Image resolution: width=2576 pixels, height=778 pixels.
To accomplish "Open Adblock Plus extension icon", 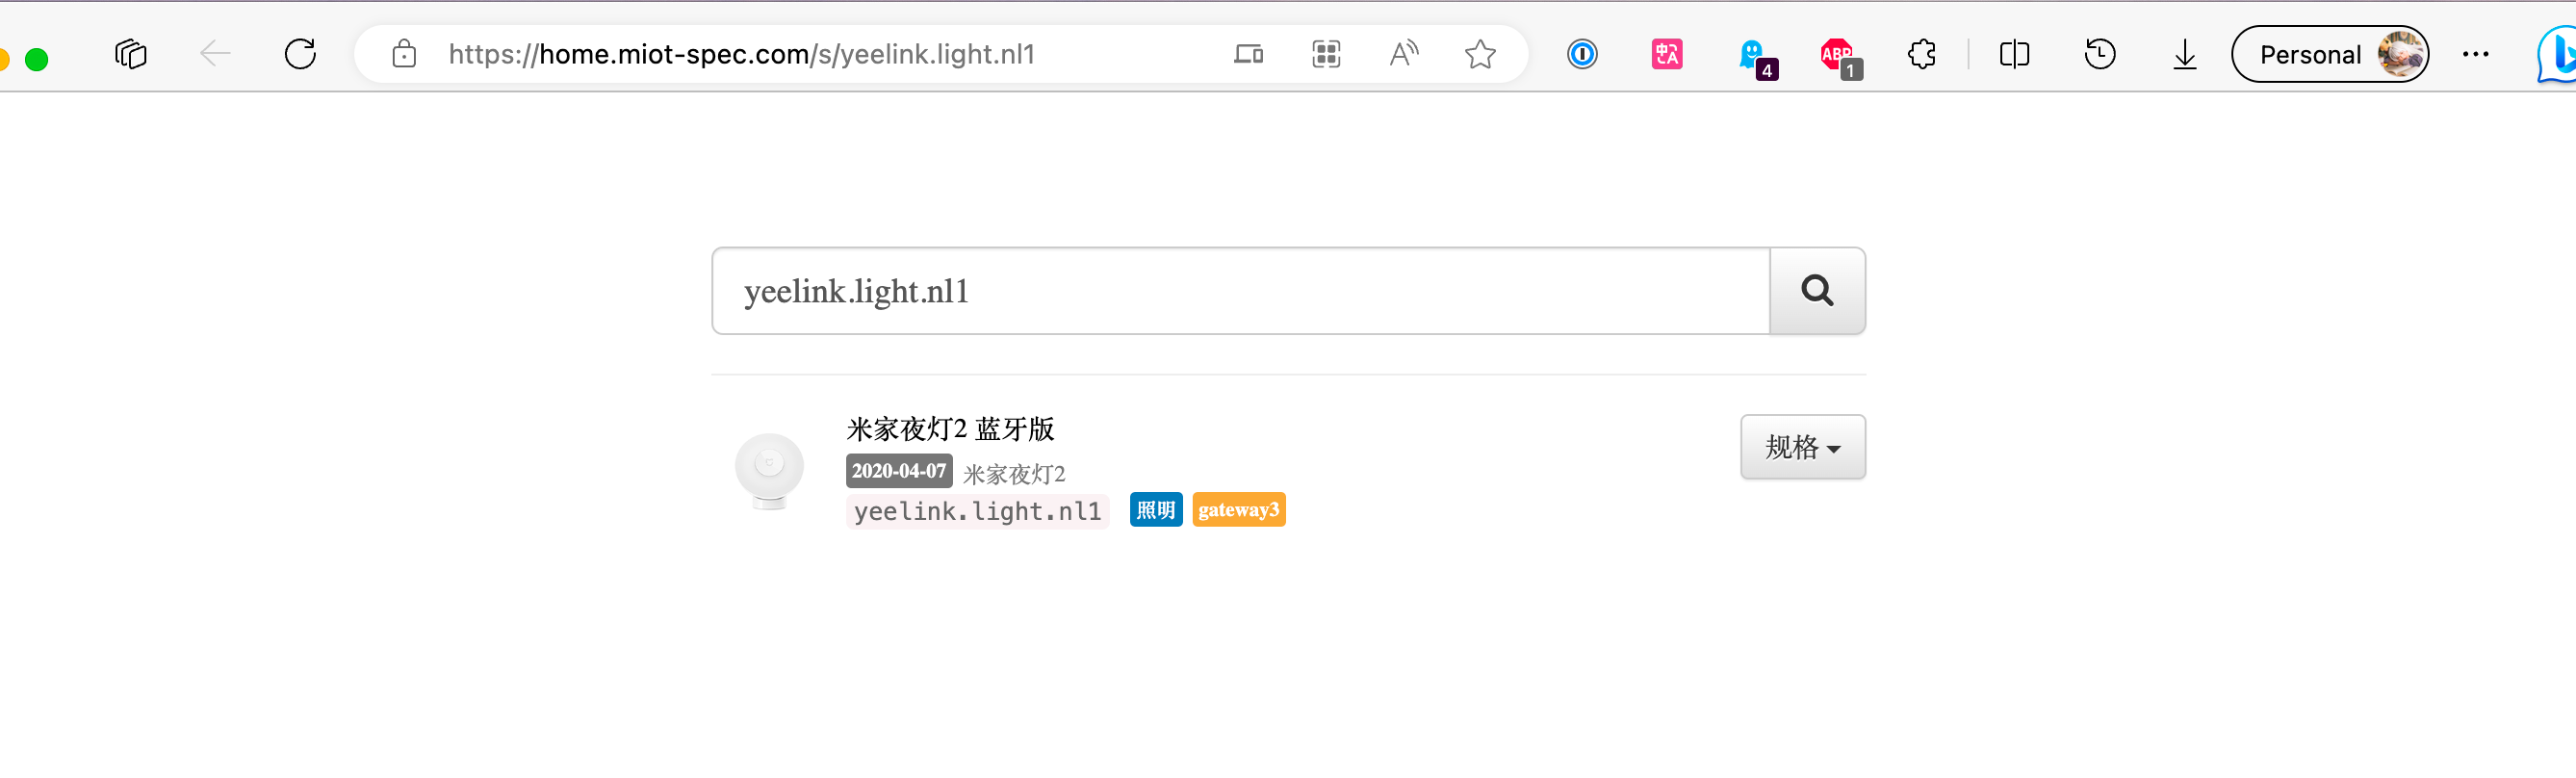I will 1837,56.
